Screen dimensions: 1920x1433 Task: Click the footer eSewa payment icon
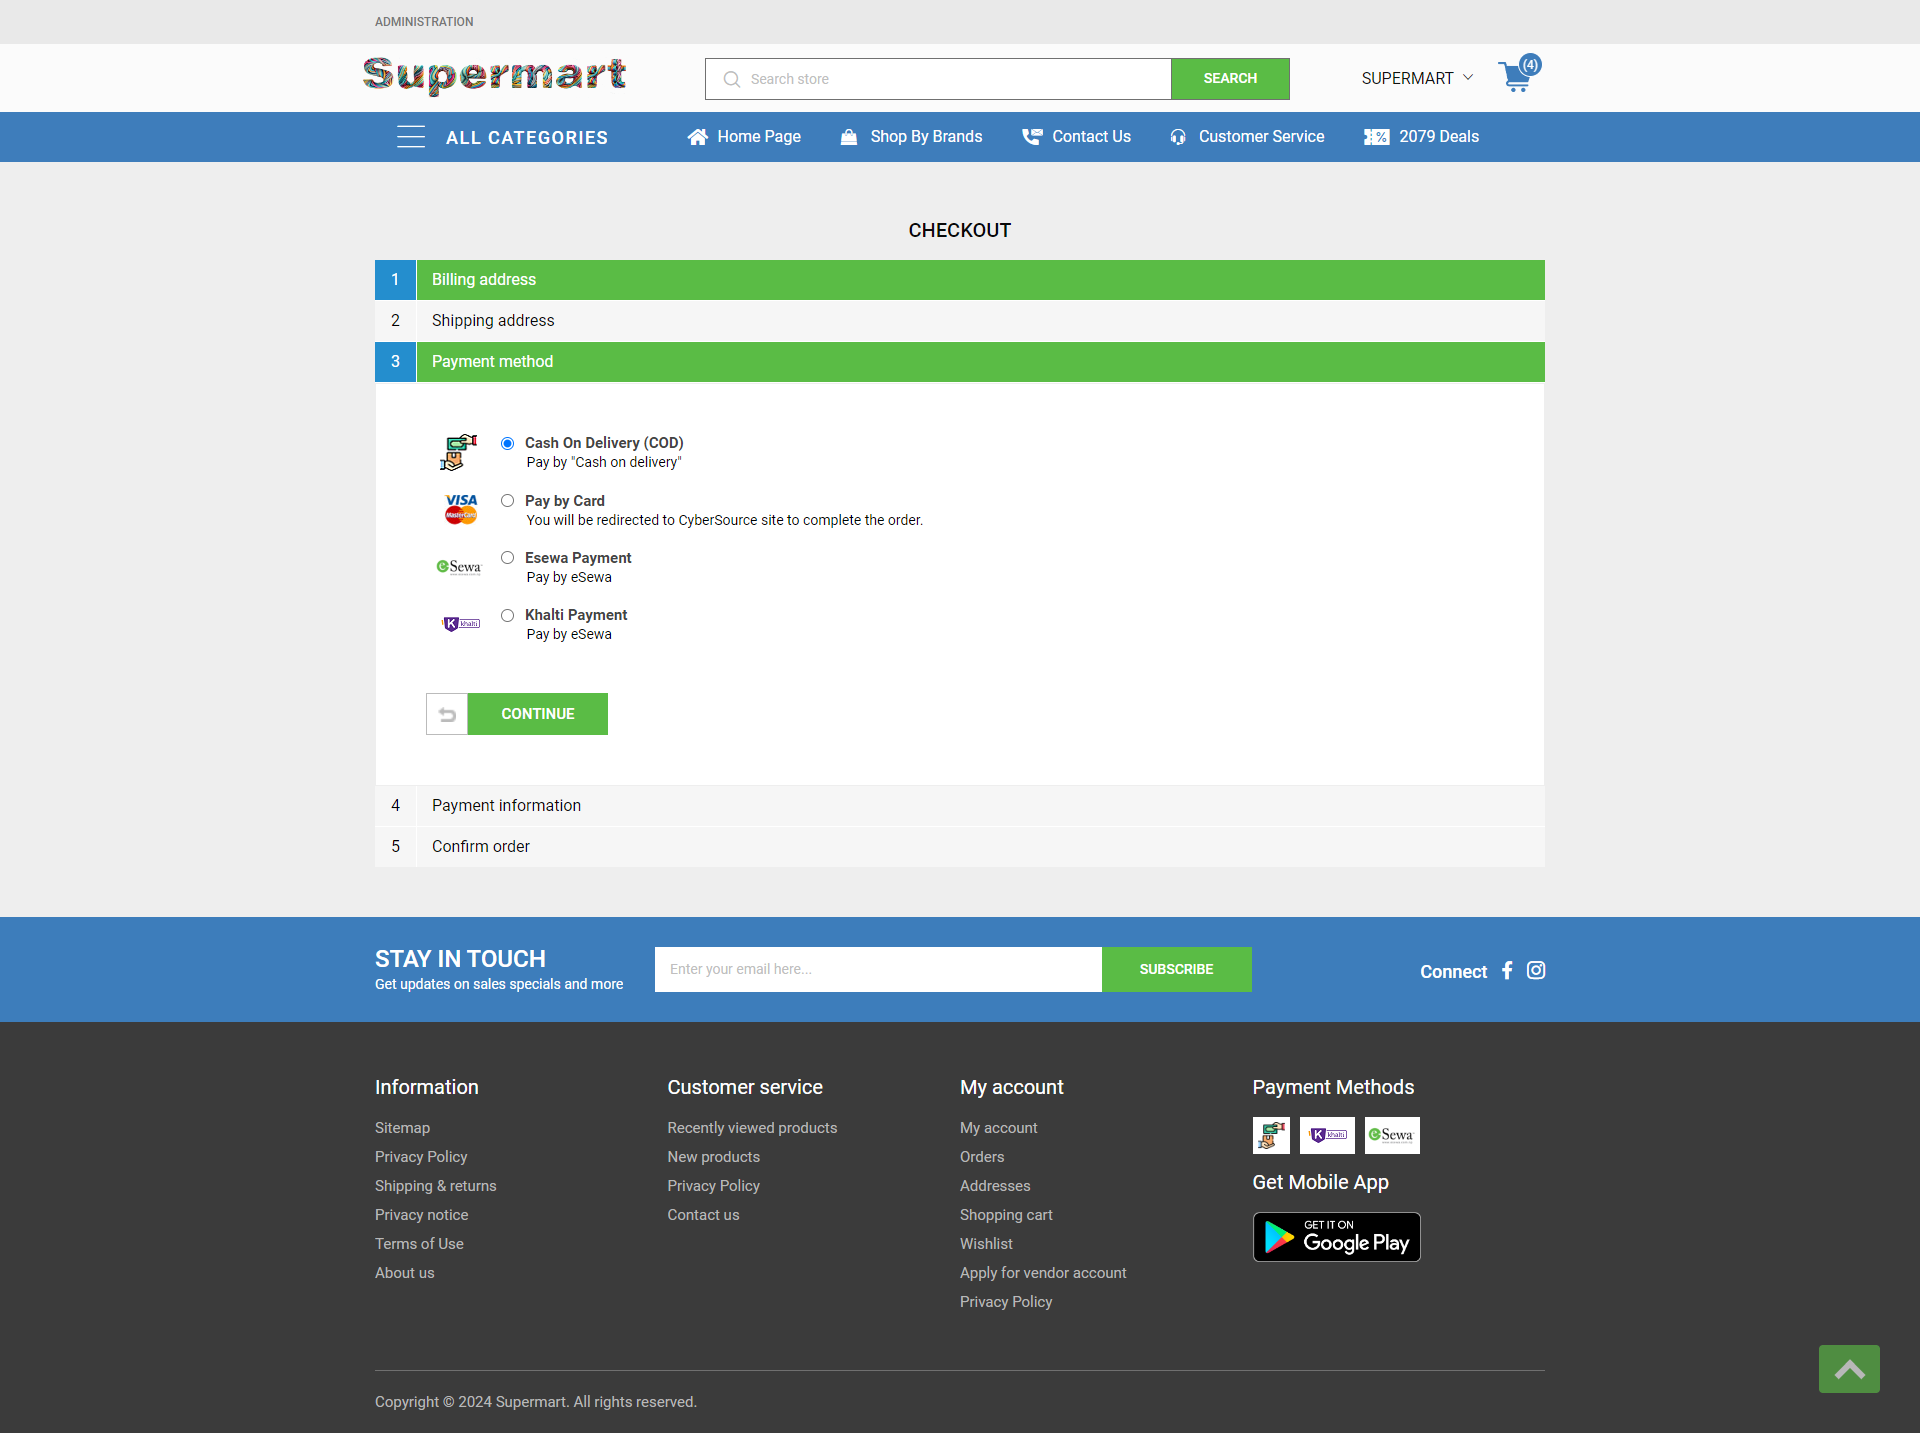pyautogui.click(x=1392, y=1135)
